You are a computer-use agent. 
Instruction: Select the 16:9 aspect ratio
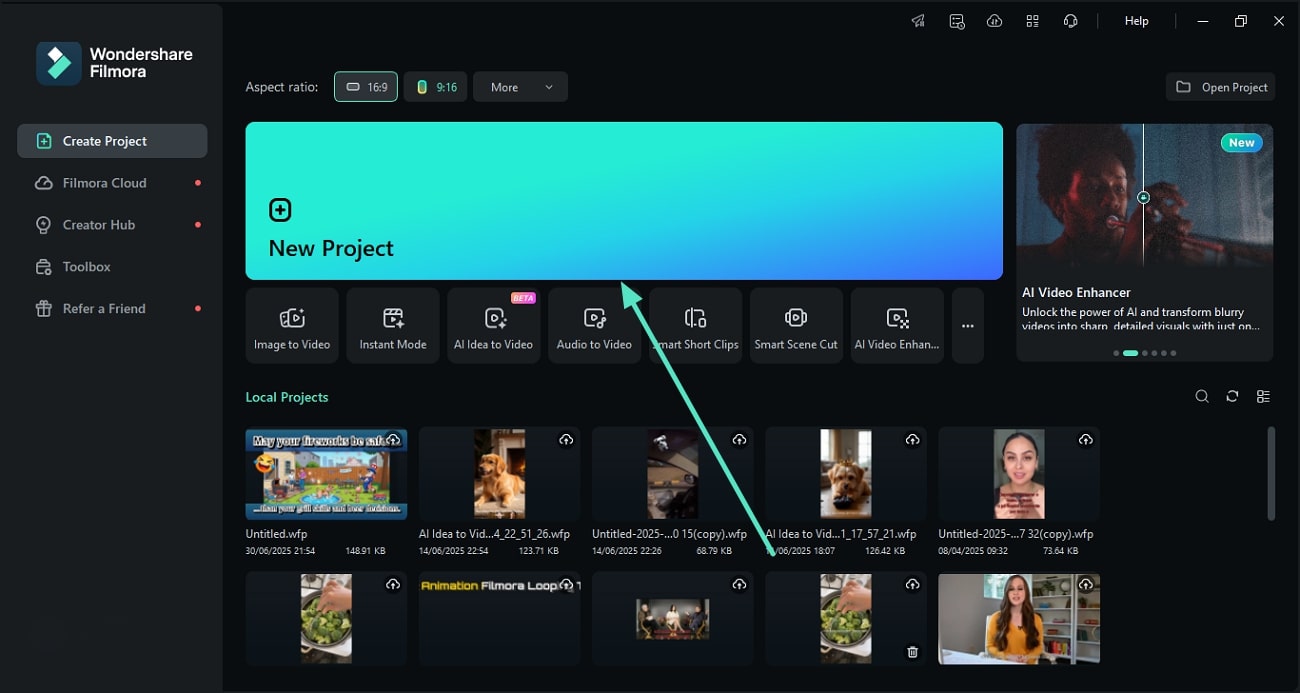click(366, 87)
